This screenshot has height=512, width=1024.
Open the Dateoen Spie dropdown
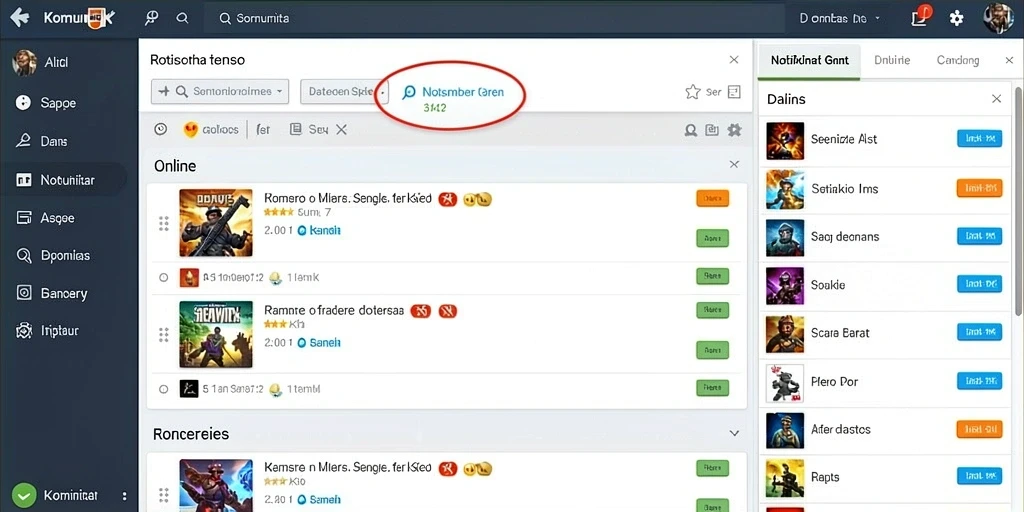tap(344, 91)
